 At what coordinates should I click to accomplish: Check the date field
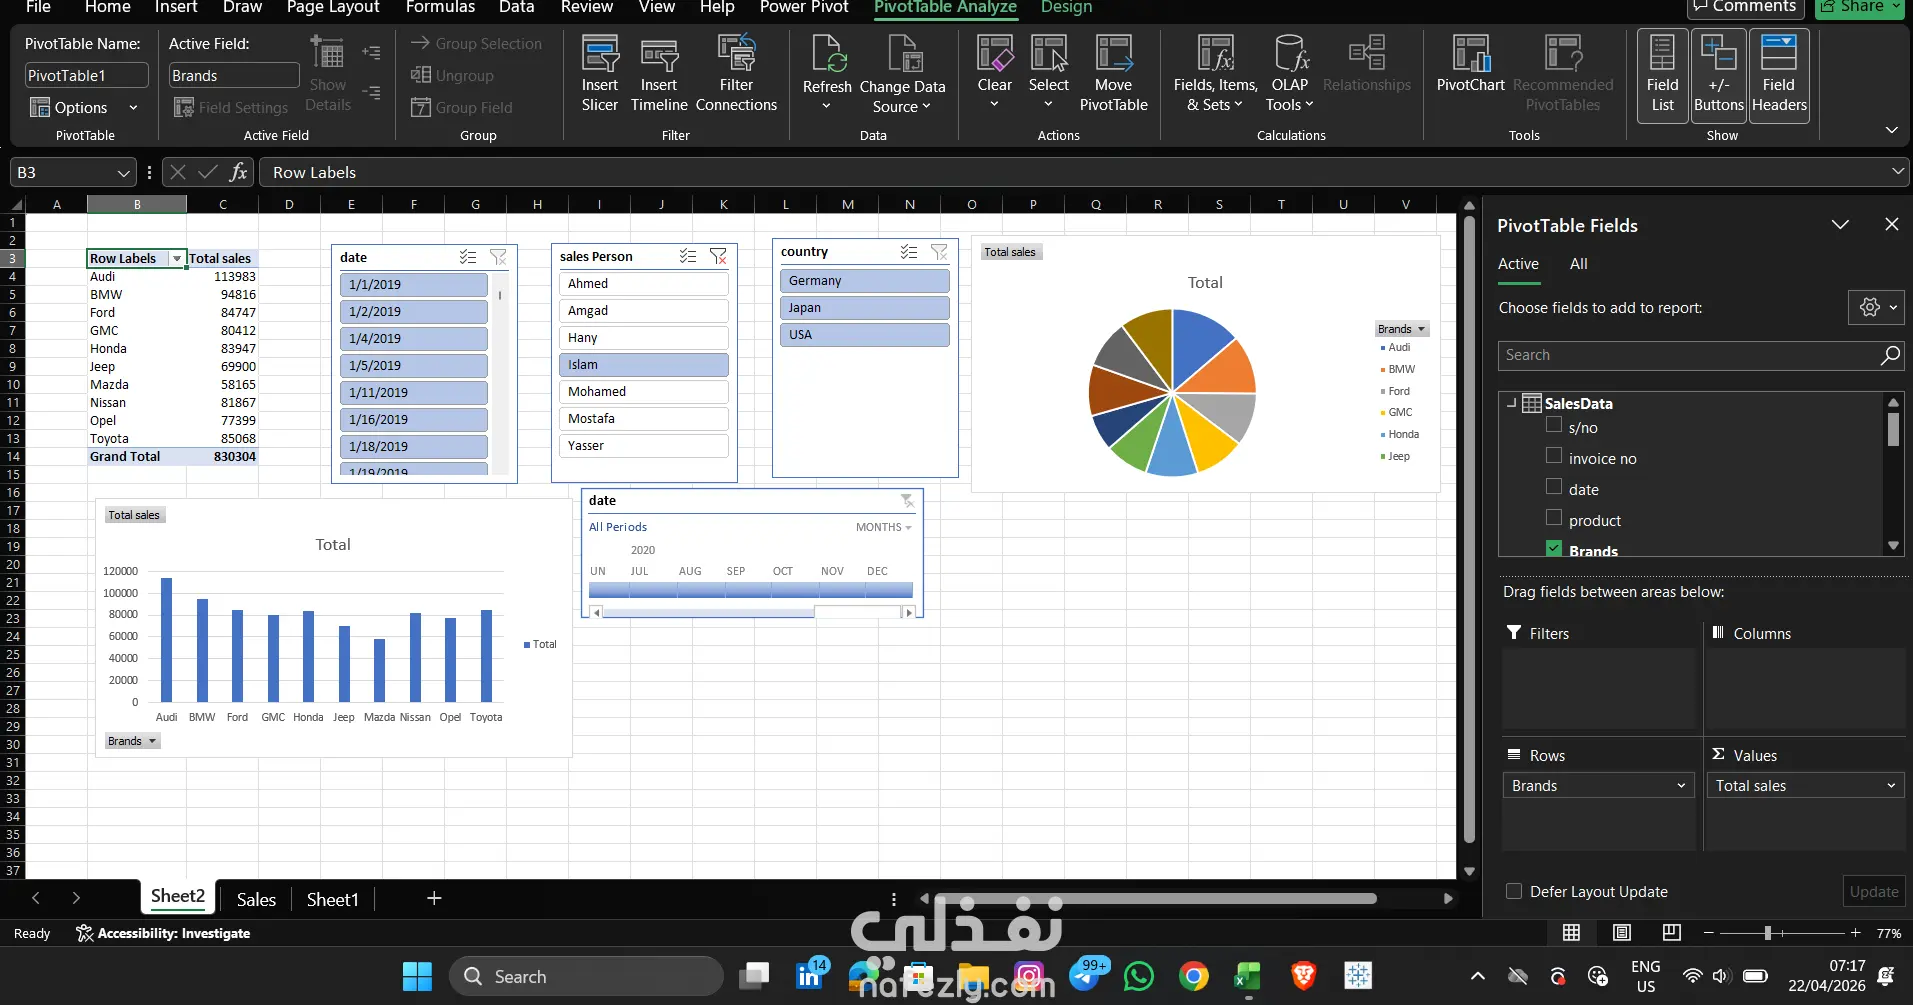(x=1554, y=487)
